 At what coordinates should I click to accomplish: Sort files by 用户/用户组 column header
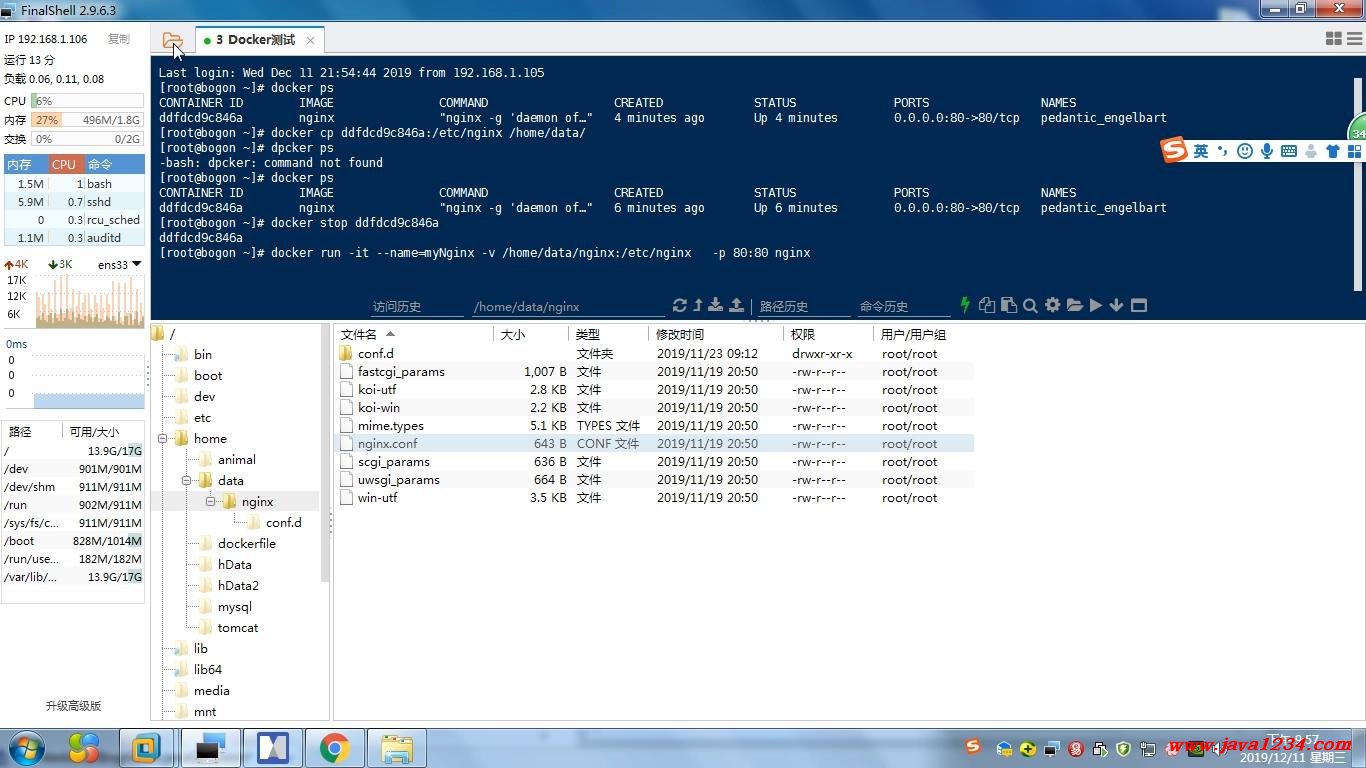click(922, 334)
